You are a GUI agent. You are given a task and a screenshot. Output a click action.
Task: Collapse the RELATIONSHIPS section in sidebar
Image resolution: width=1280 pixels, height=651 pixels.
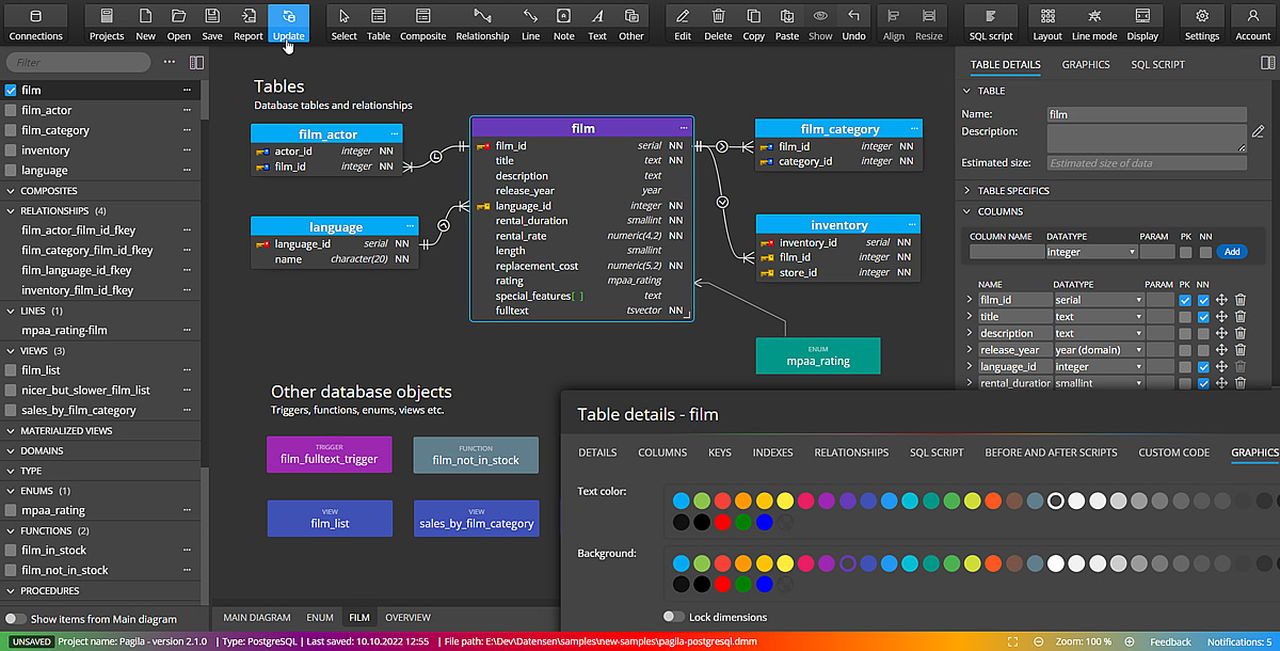(x=11, y=211)
